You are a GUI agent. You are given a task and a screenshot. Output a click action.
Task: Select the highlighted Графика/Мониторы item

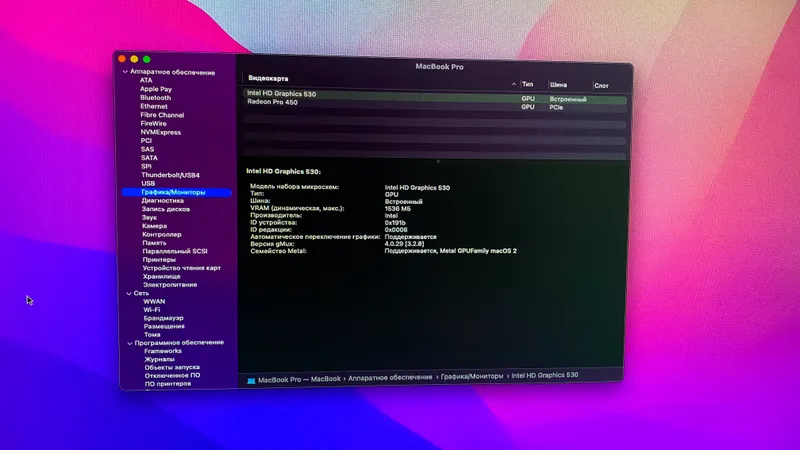coord(177,192)
